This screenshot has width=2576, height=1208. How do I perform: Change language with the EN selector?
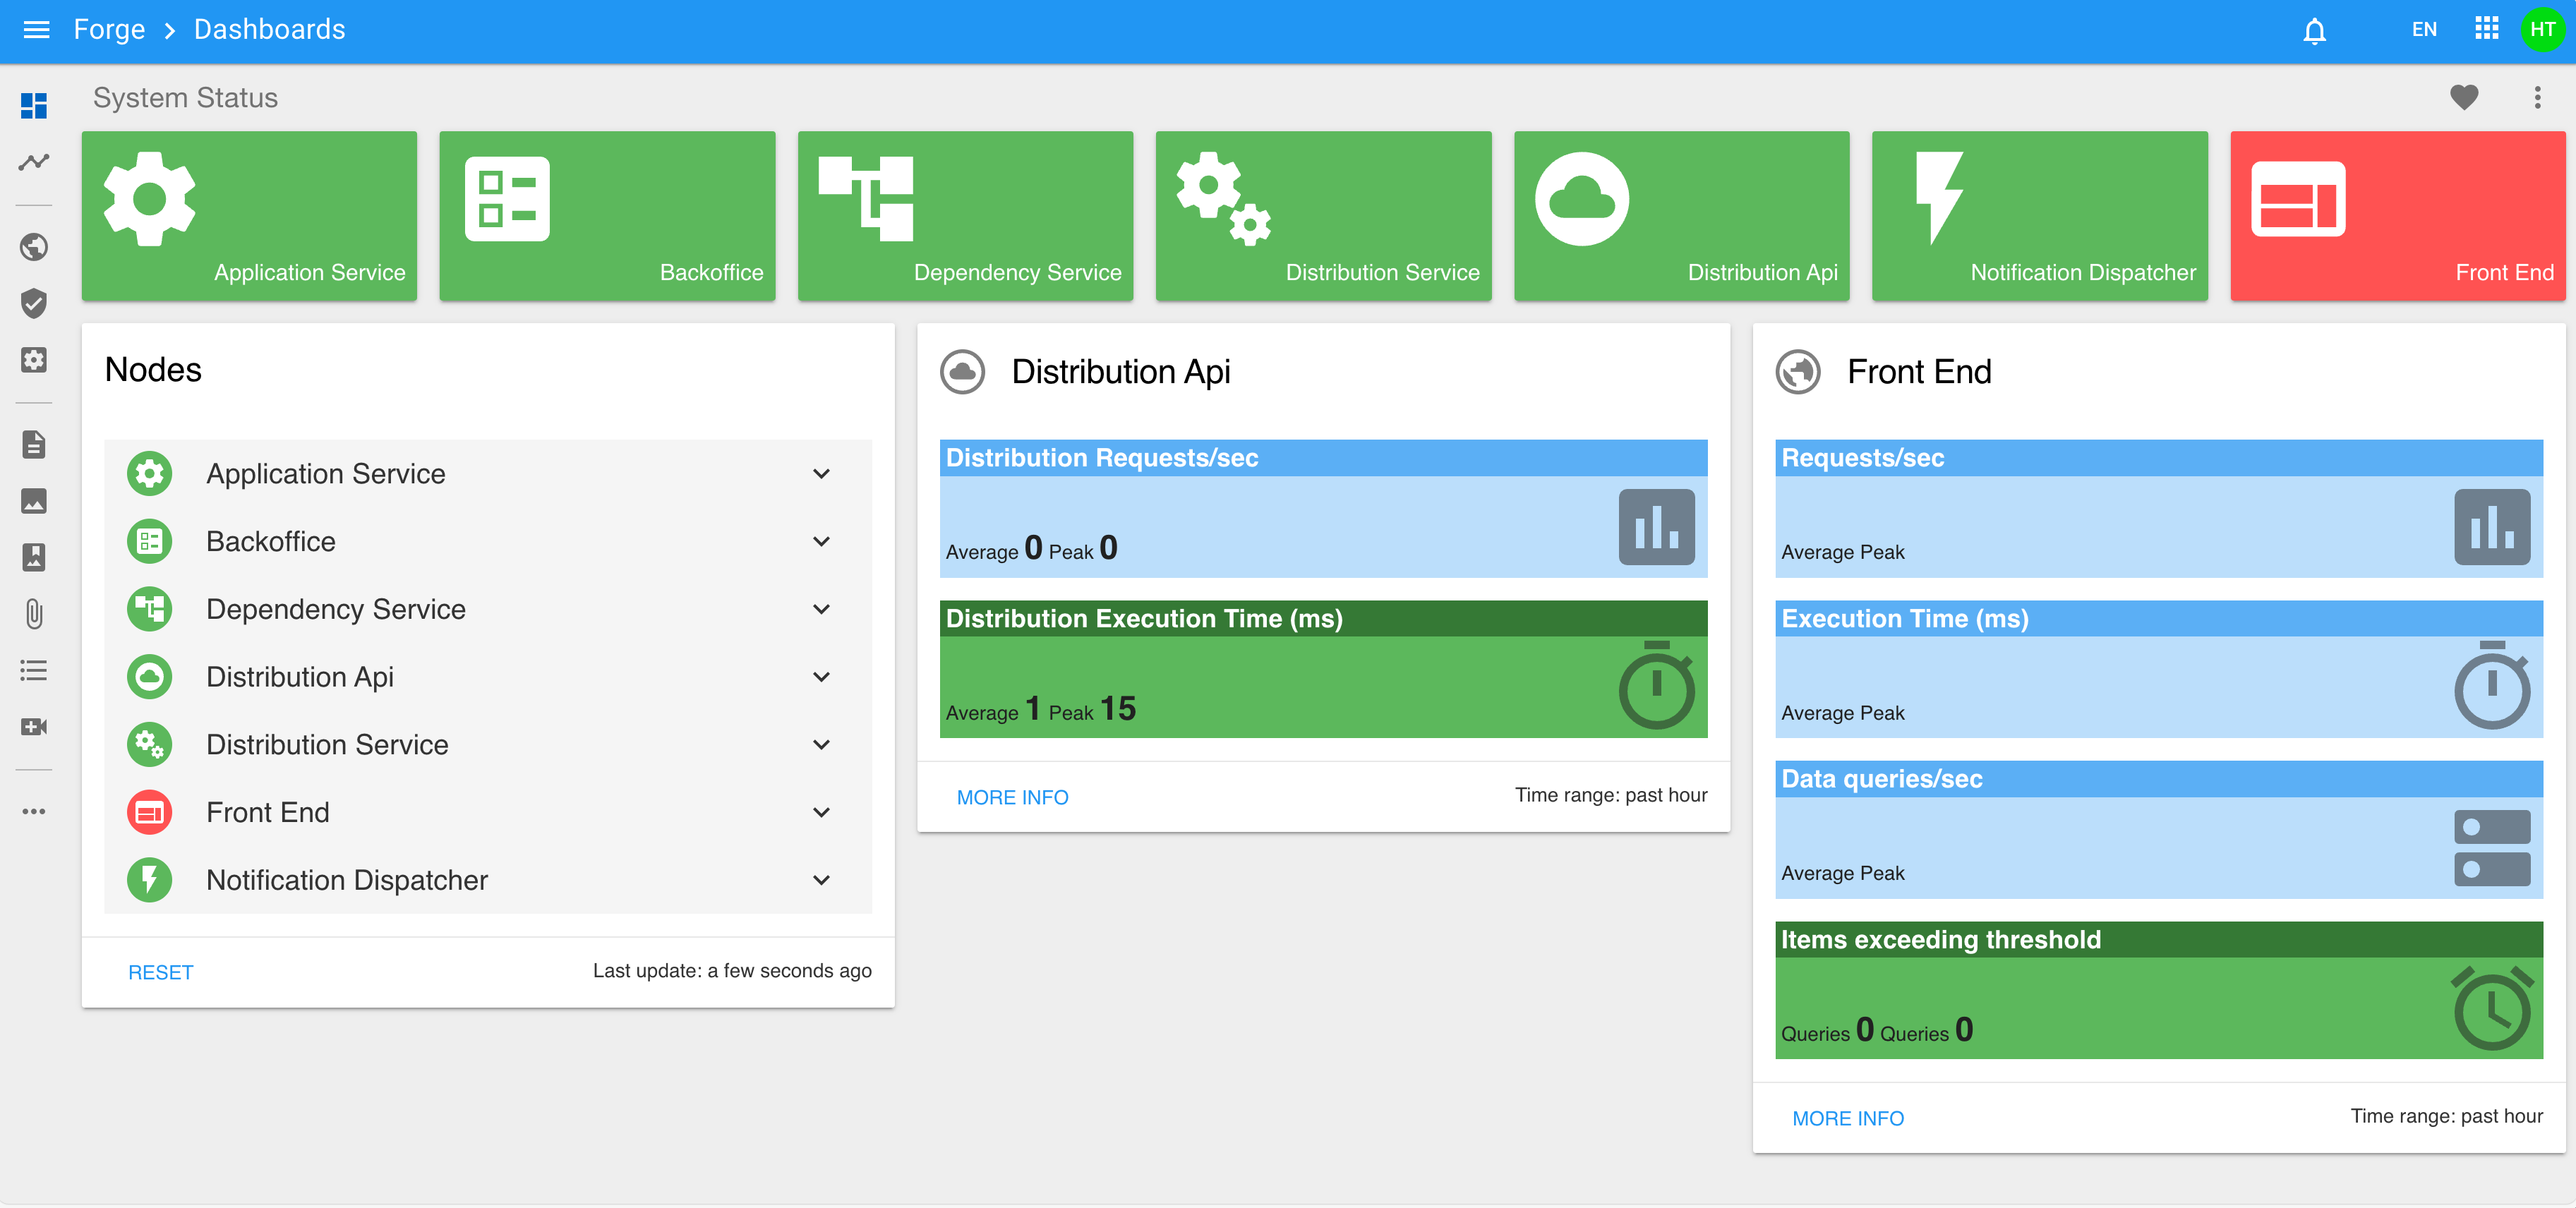pos(2423,30)
